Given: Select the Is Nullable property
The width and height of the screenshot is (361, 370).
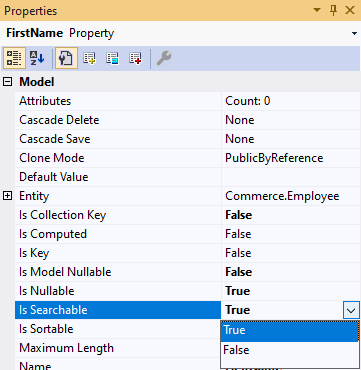Looking at the screenshot, I should point(118,291).
